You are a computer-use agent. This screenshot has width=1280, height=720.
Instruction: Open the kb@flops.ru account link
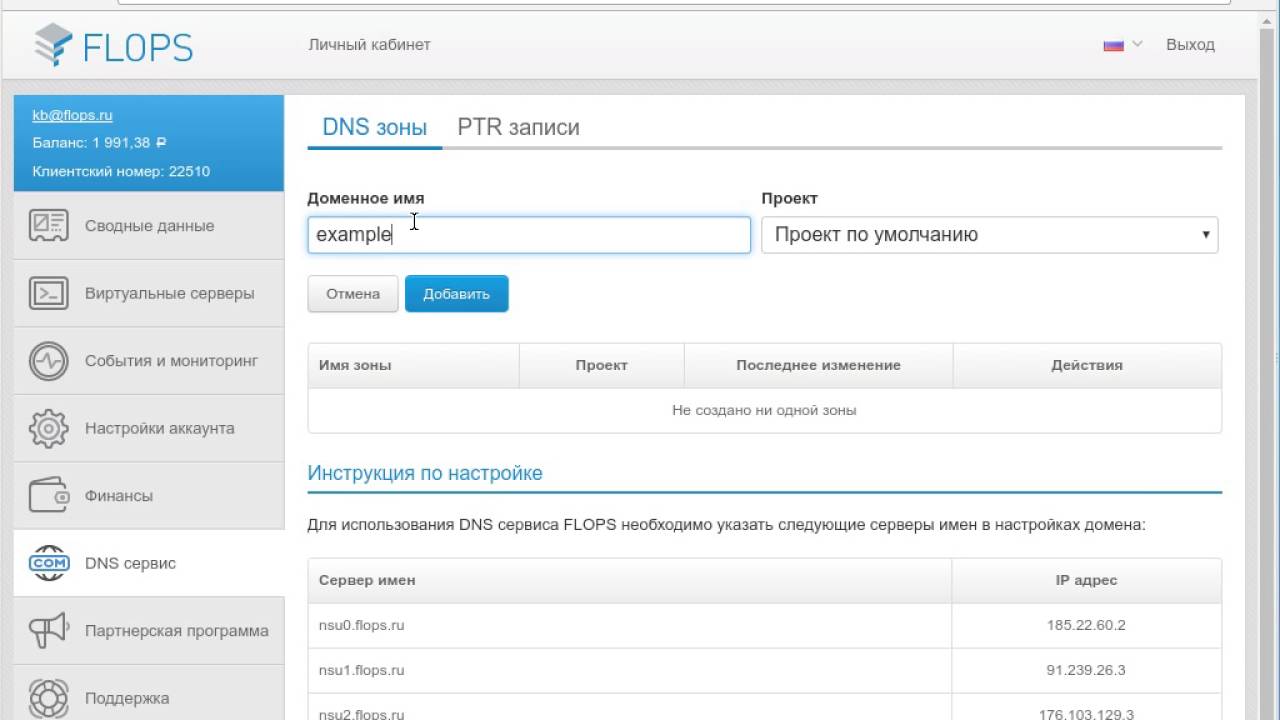(72, 115)
